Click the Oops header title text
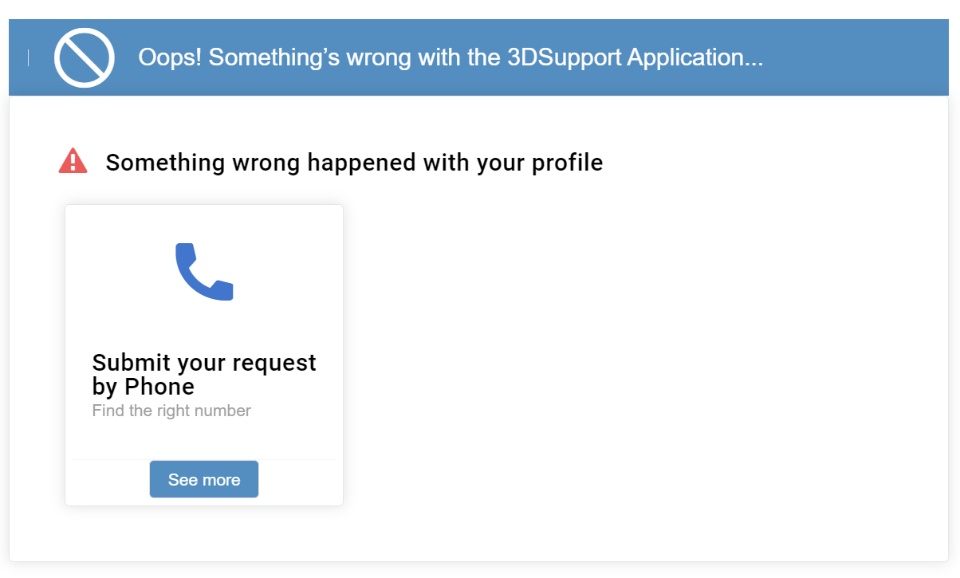Image resolution: width=960 pixels, height=578 pixels. point(450,57)
